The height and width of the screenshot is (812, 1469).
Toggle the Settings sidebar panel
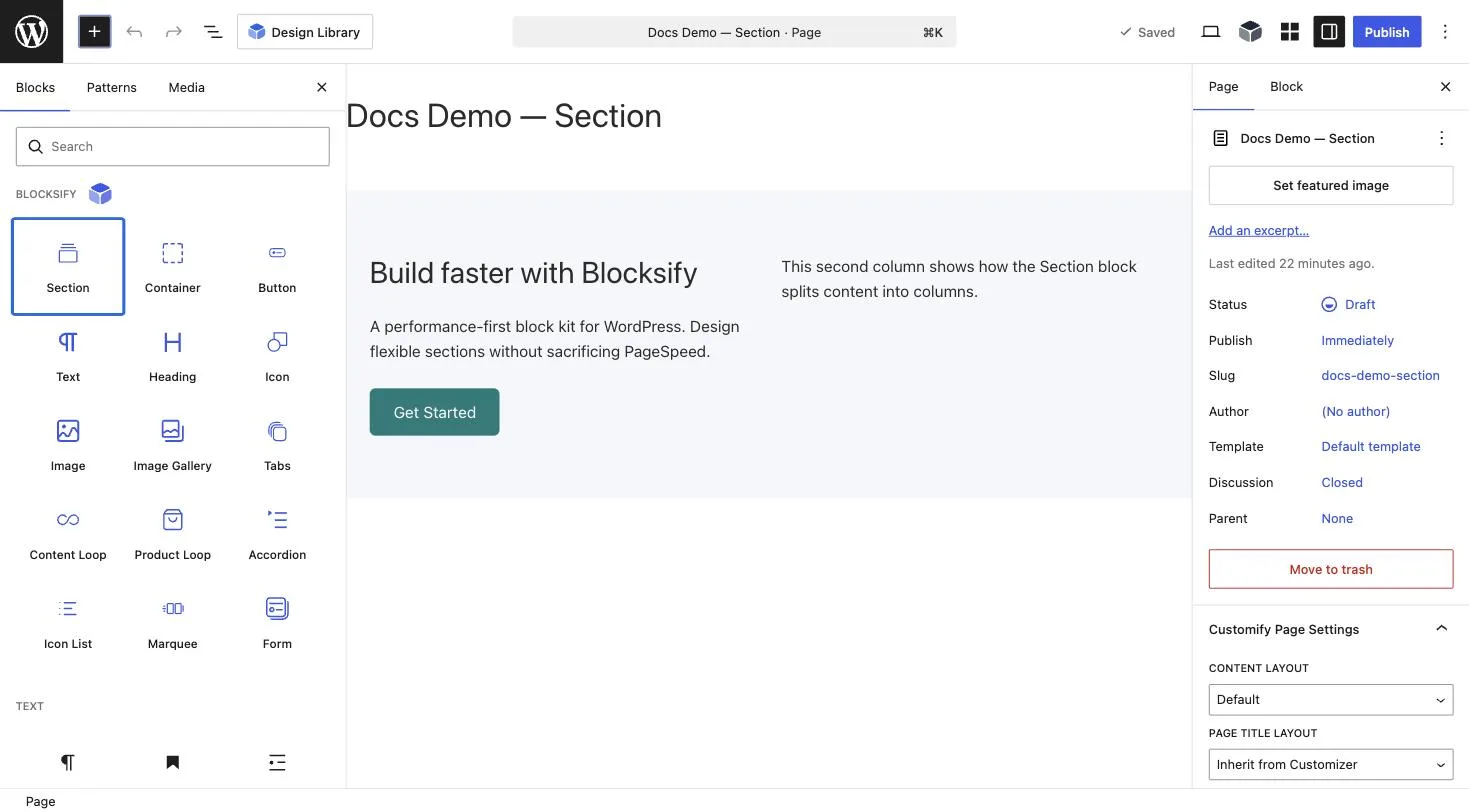1329,32
